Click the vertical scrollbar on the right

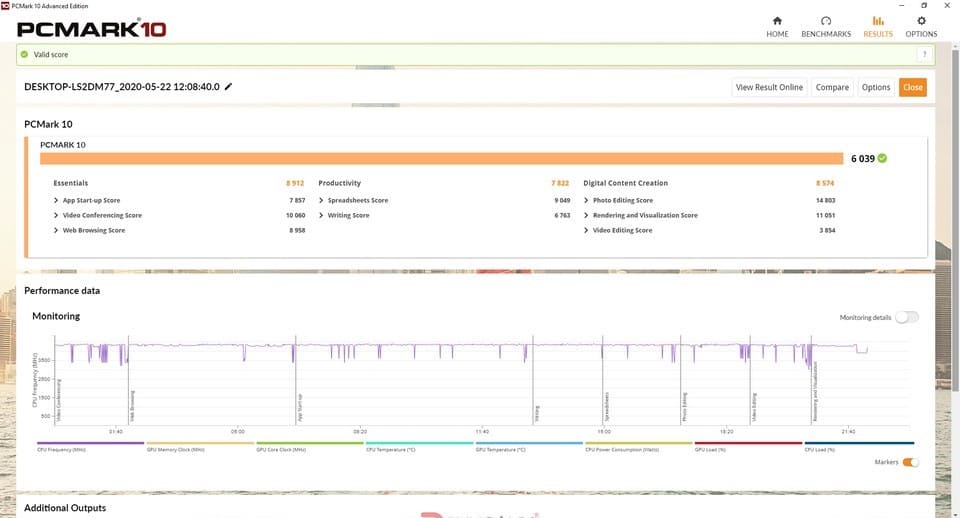pyautogui.click(x=955, y=220)
